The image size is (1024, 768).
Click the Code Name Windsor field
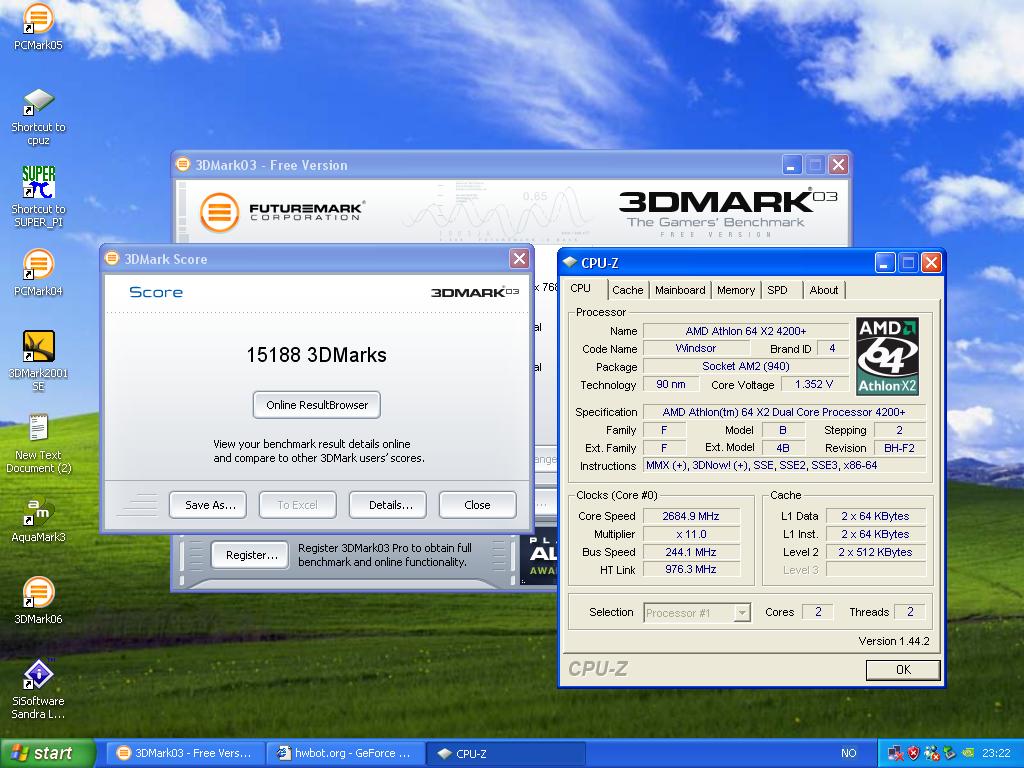tap(696, 349)
